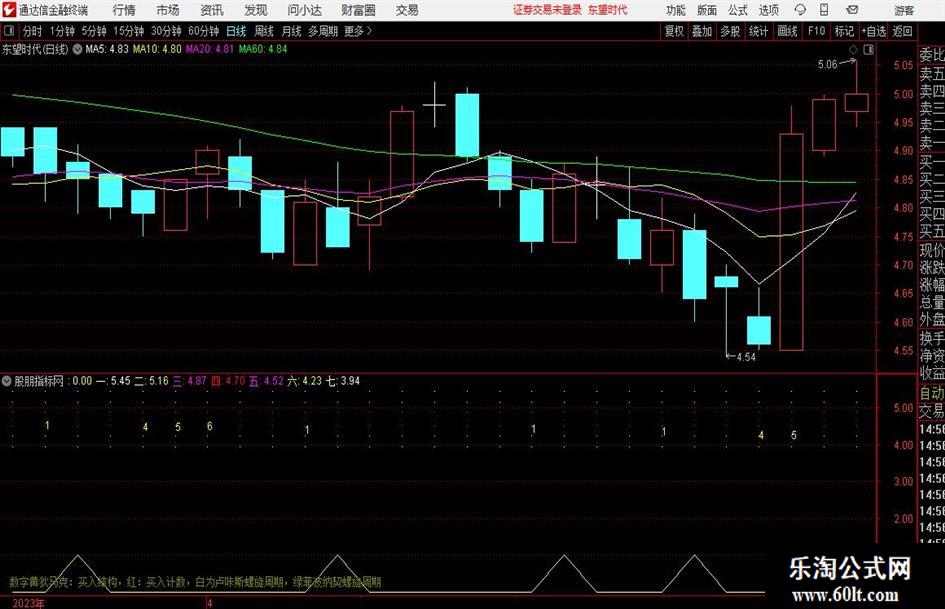
Task: Open the 选项 menu
Action: 768,10
